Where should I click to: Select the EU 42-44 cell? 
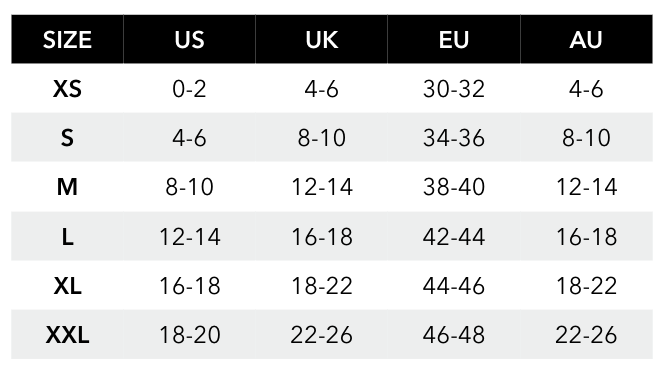coord(454,236)
